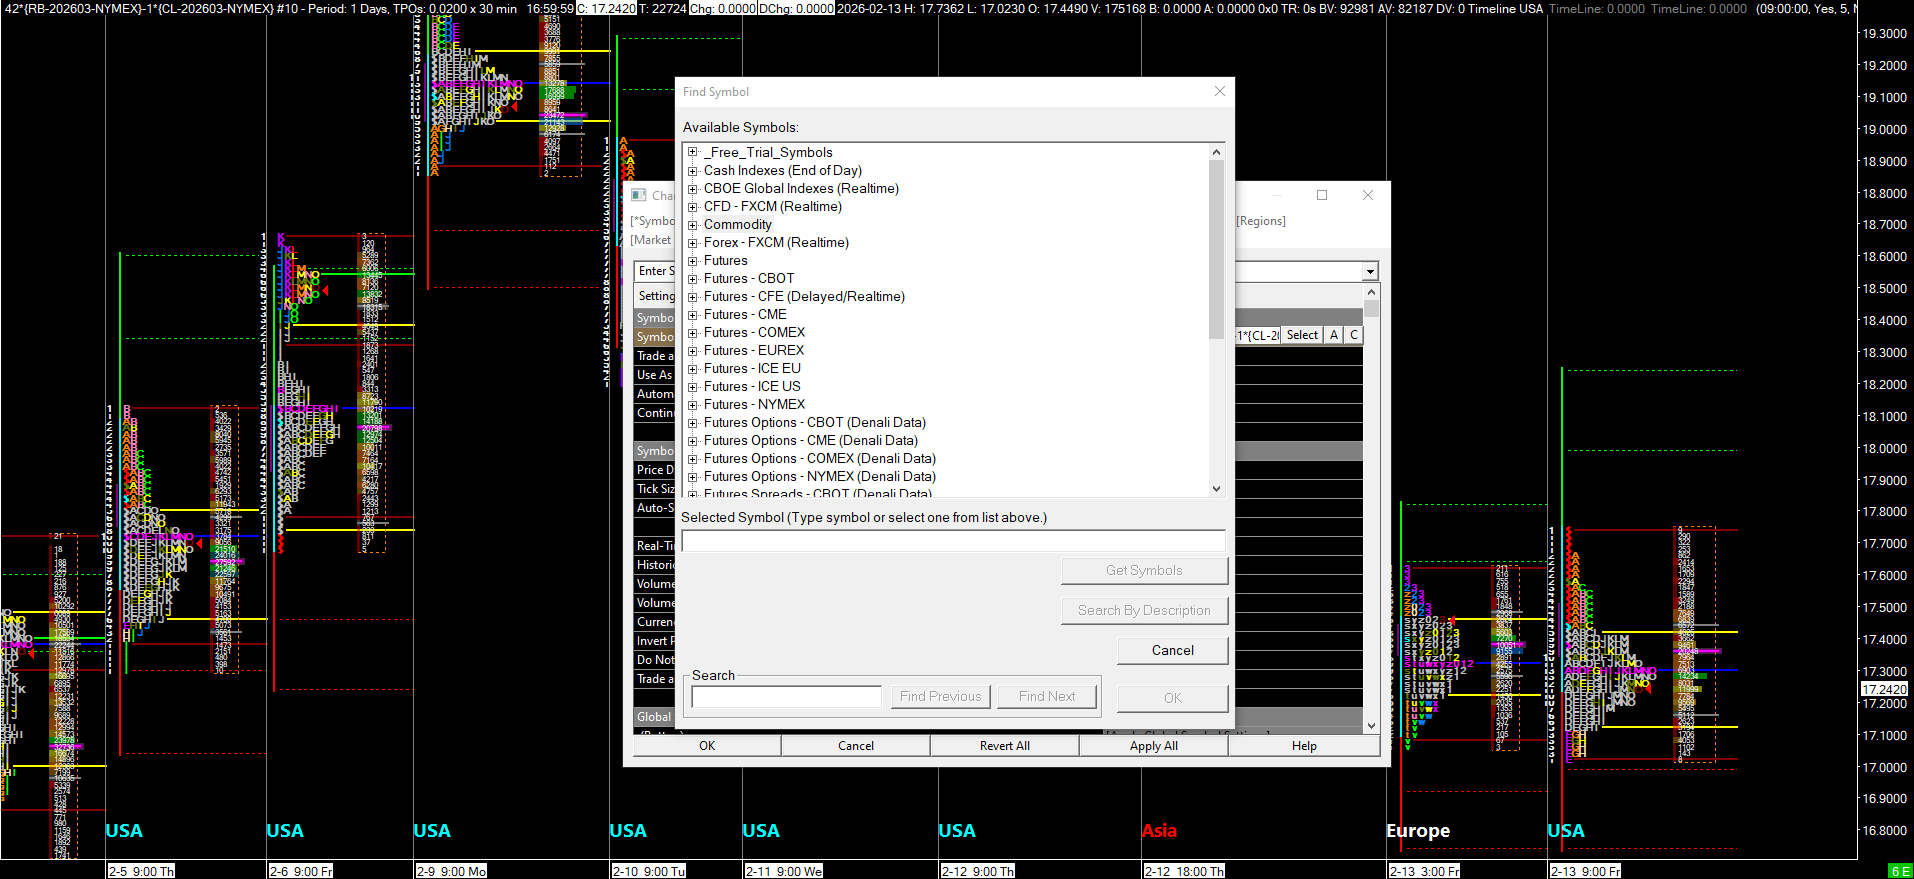Expand the Cash Indexes (End of Day) node
Image resolution: width=1914 pixels, height=879 pixels.
coord(692,170)
